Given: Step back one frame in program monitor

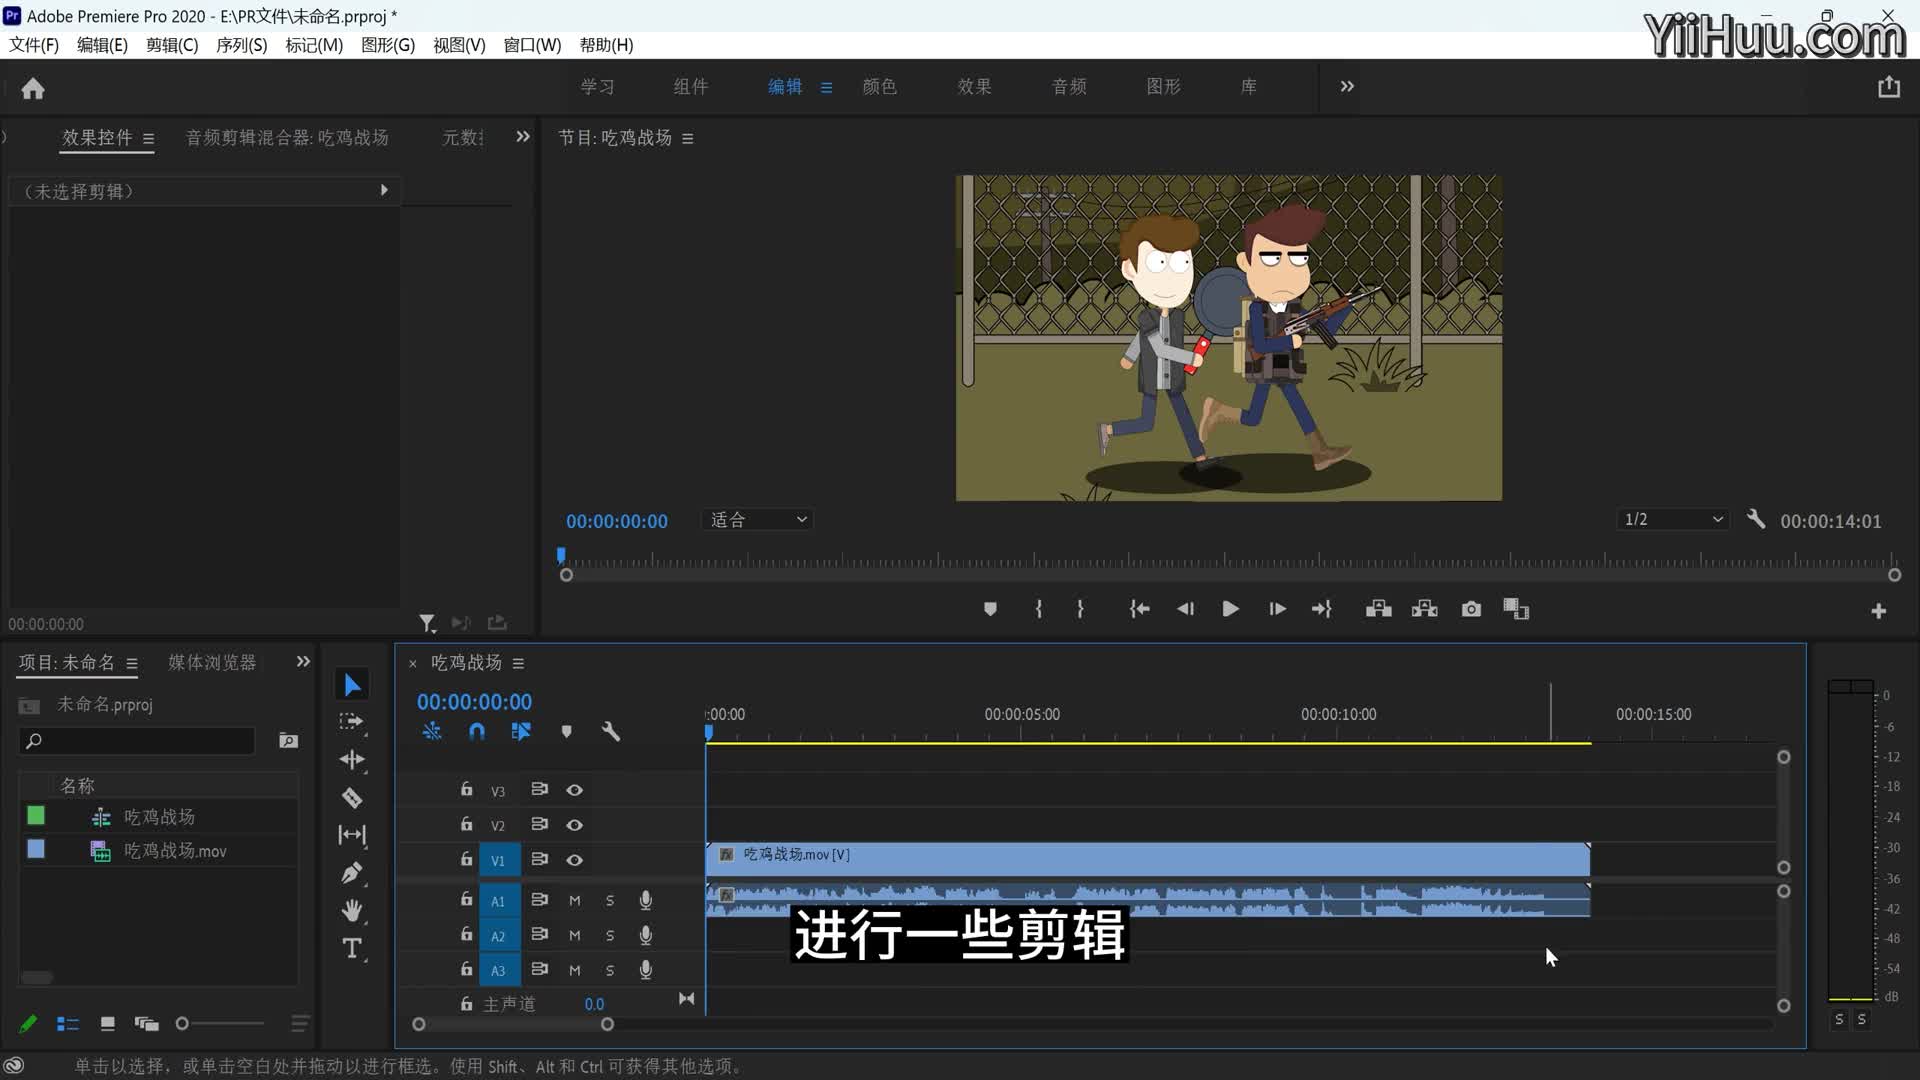Looking at the screenshot, I should 1185,609.
